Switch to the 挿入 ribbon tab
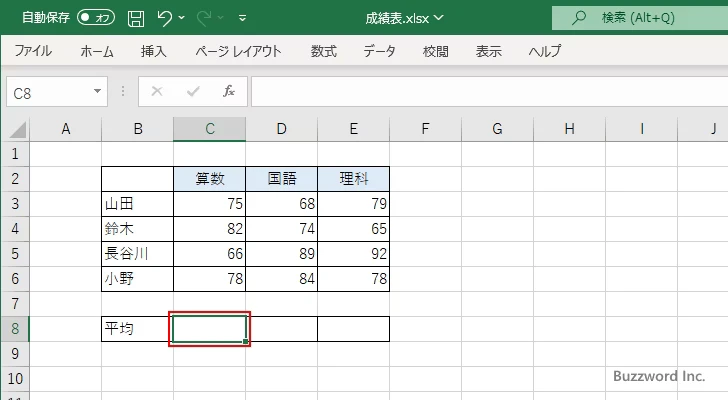This screenshot has height=400, width=728. point(154,51)
